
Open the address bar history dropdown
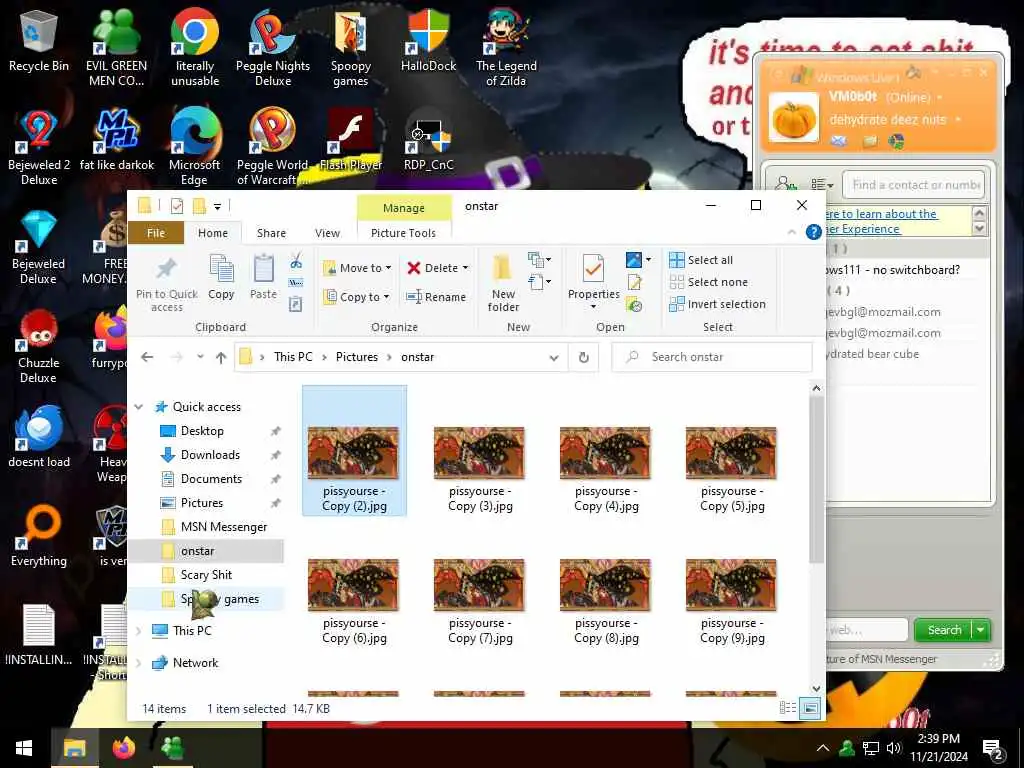(554, 357)
